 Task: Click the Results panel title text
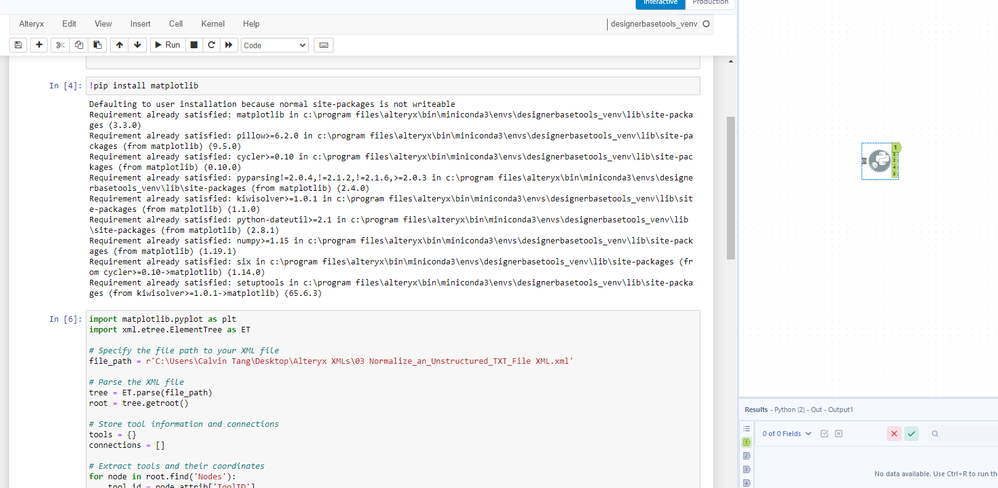click(x=799, y=410)
